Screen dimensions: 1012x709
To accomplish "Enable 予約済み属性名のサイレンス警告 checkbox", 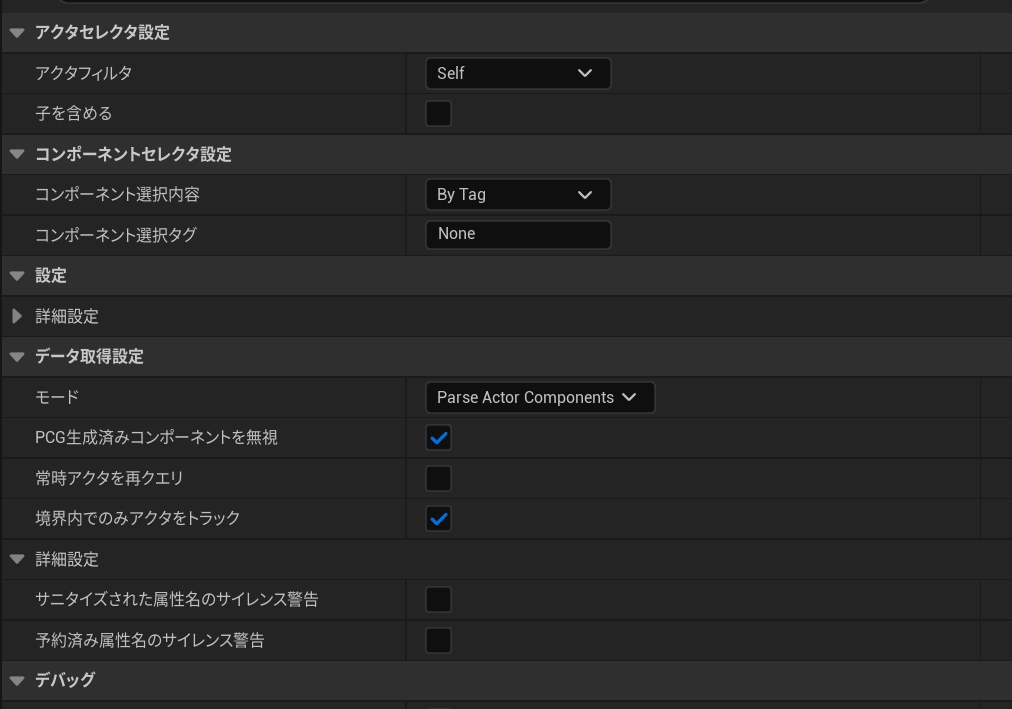I will click(438, 641).
